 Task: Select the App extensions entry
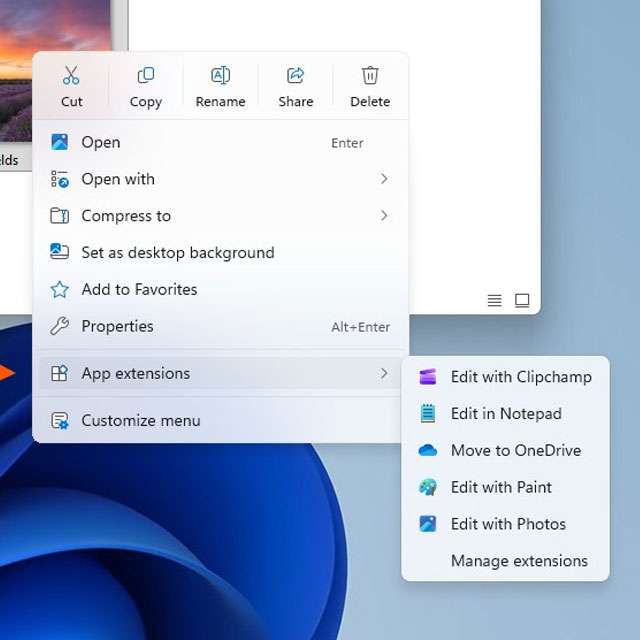pyautogui.click(x=220, y=373)
